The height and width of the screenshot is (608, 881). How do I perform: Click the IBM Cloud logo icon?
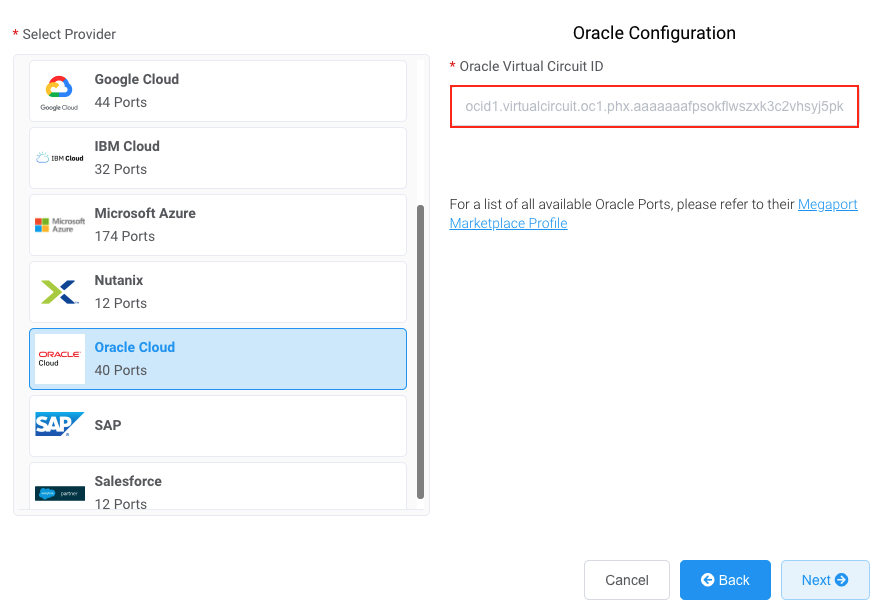pos(60,158)
